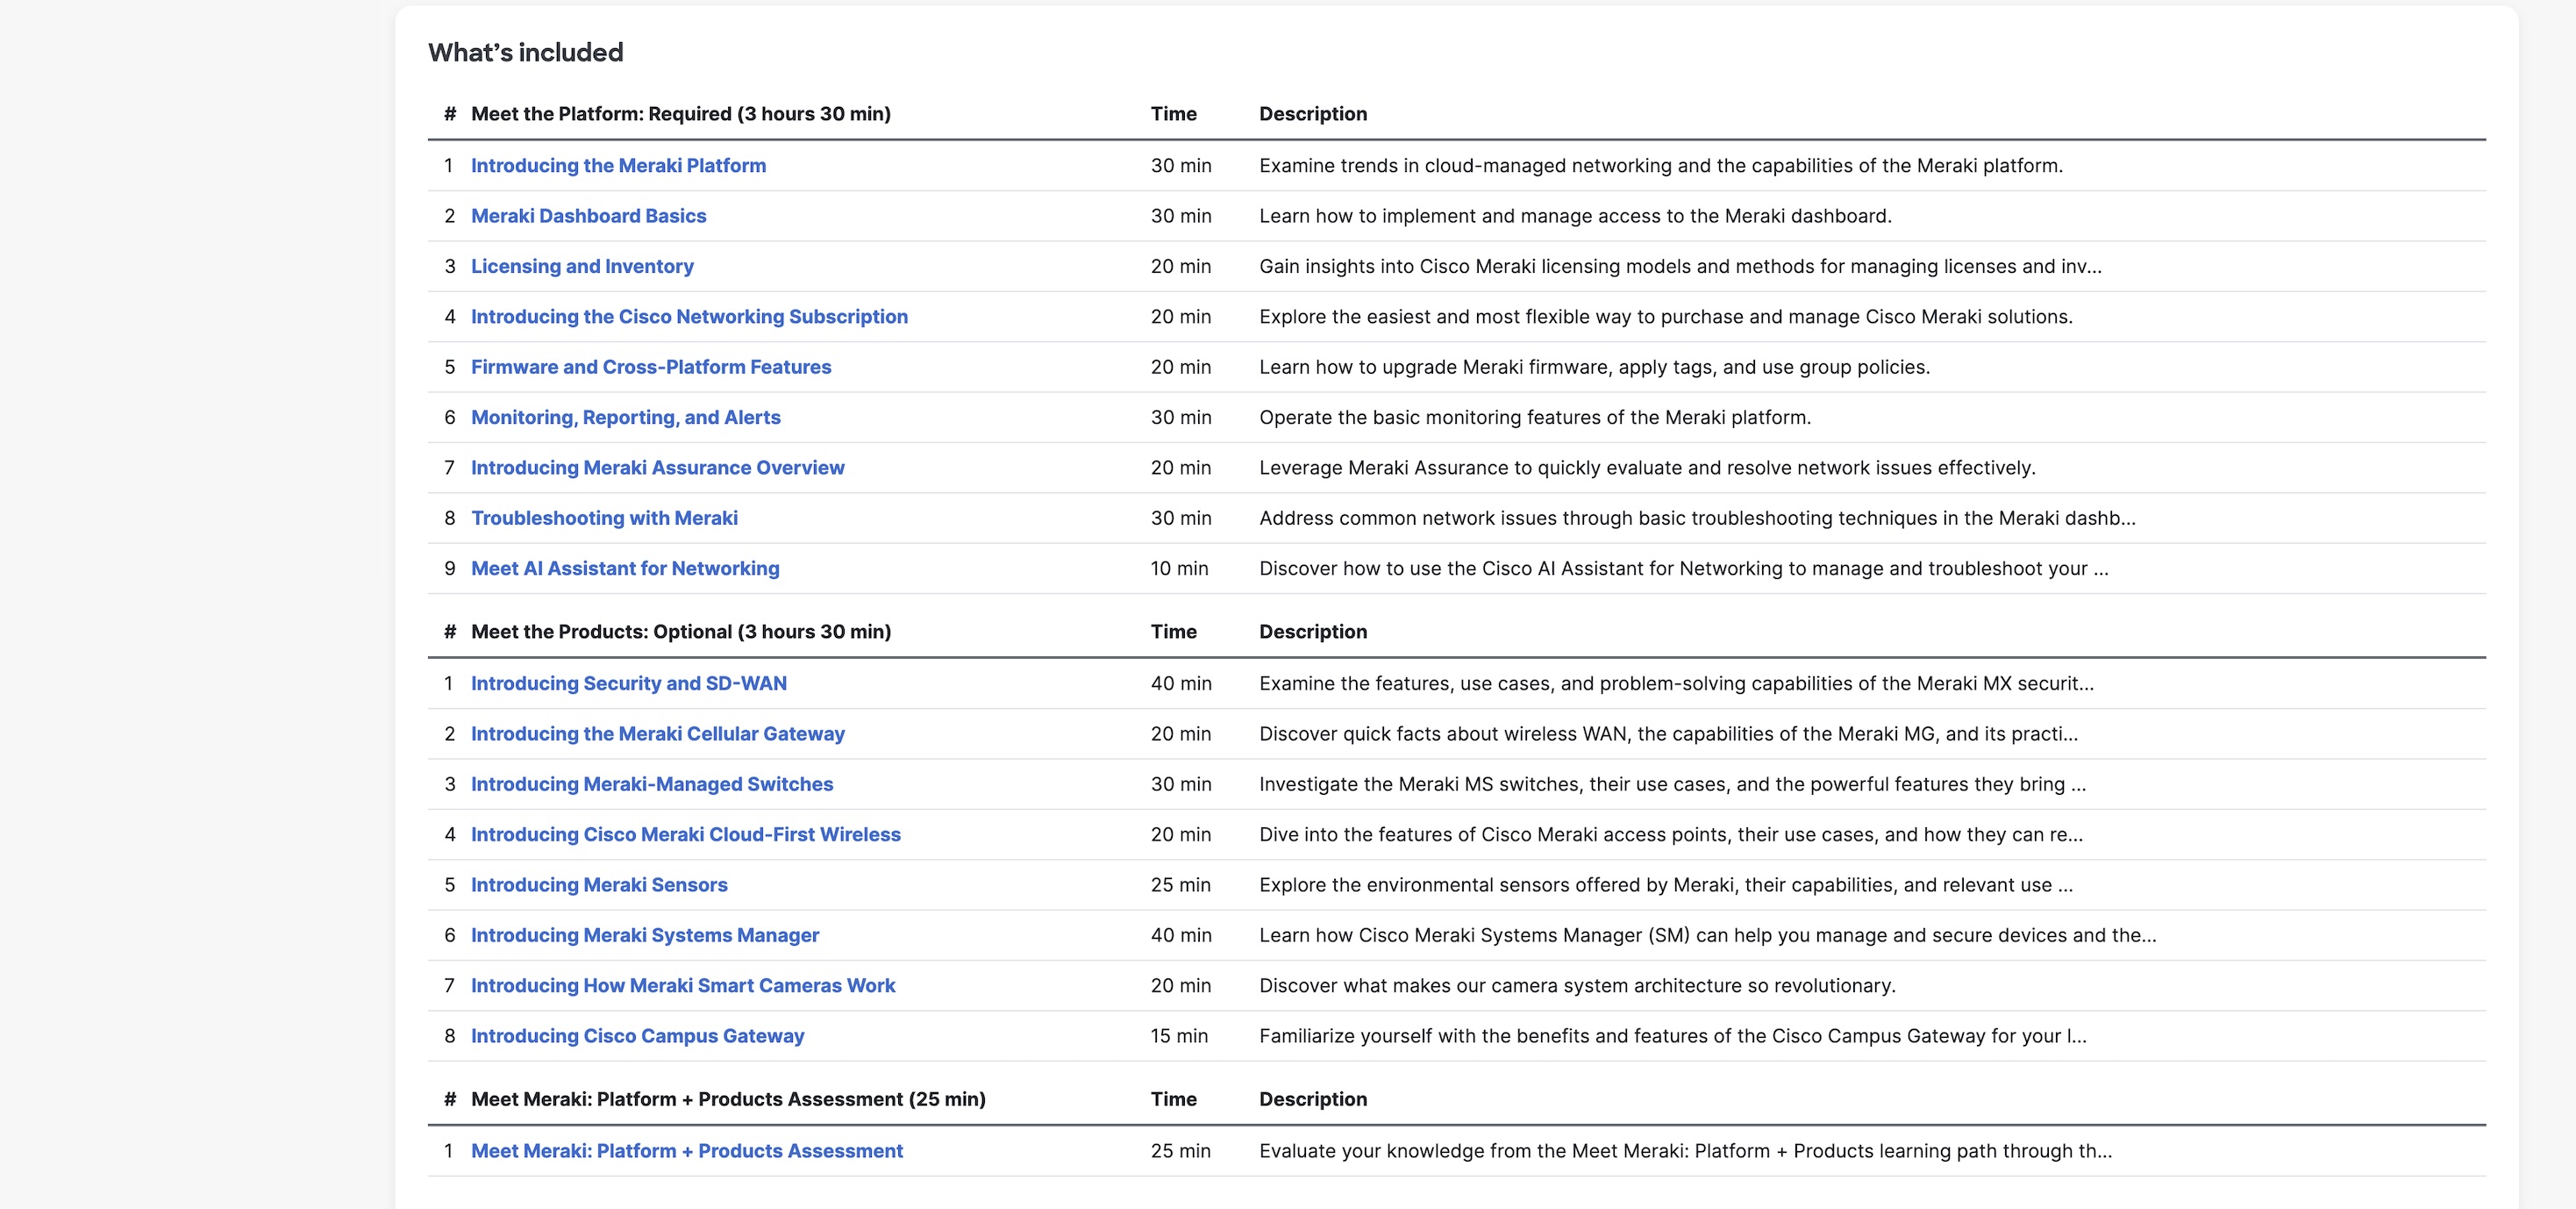Select the Meet the Products: Optional section header
Screen dimensions: 2576x1209
pyautogui.click(x=680, y=631)
